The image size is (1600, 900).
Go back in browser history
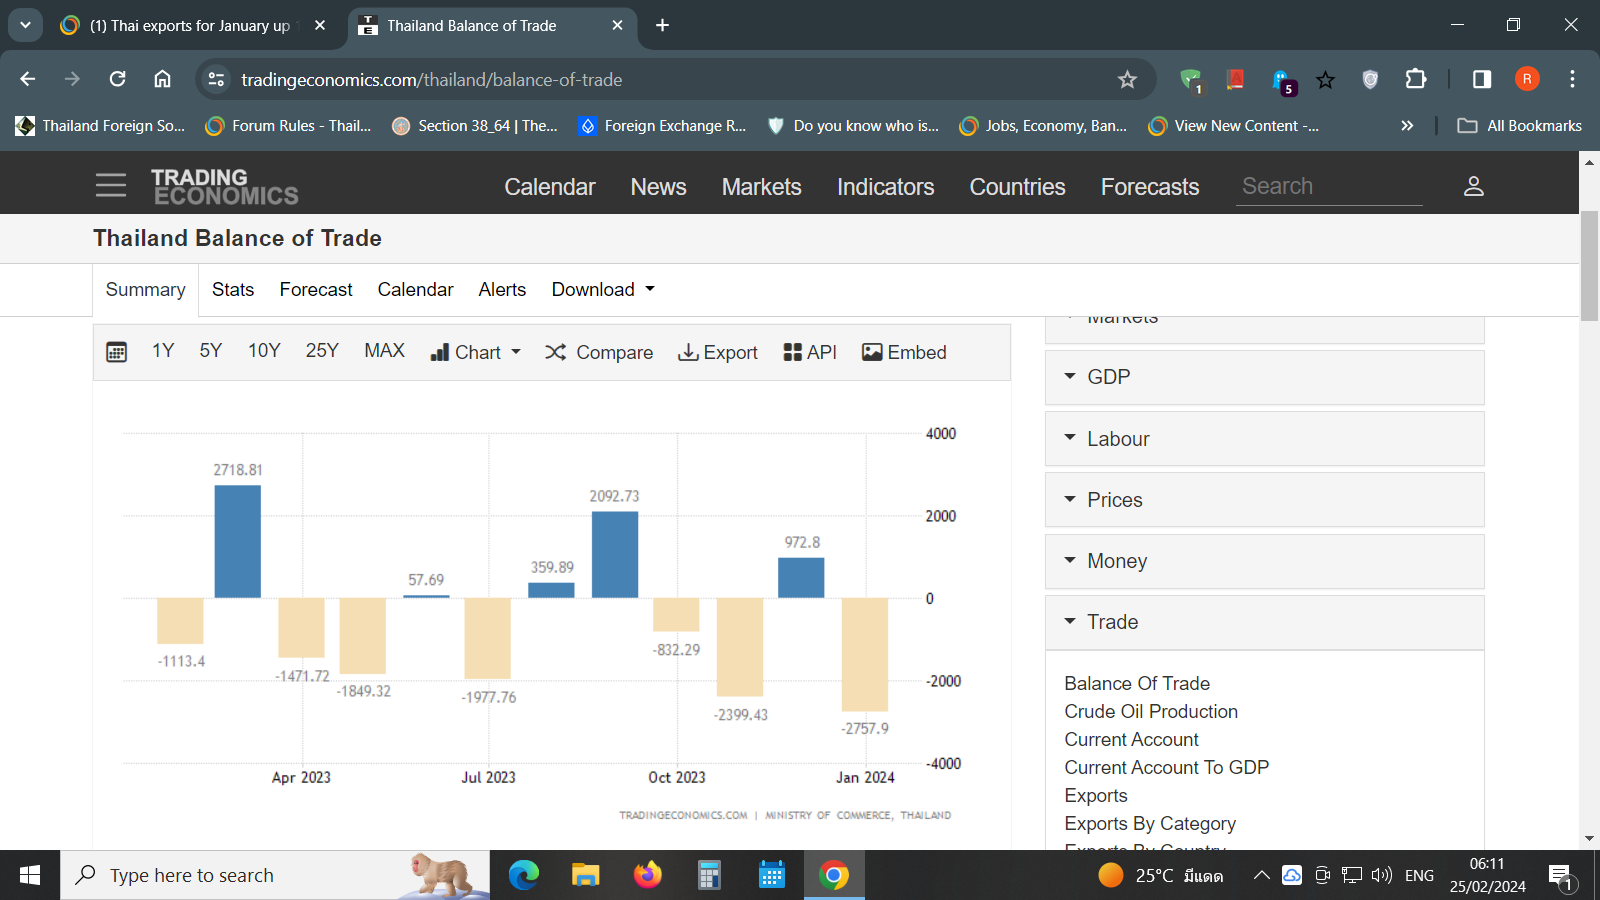point(28,79)
